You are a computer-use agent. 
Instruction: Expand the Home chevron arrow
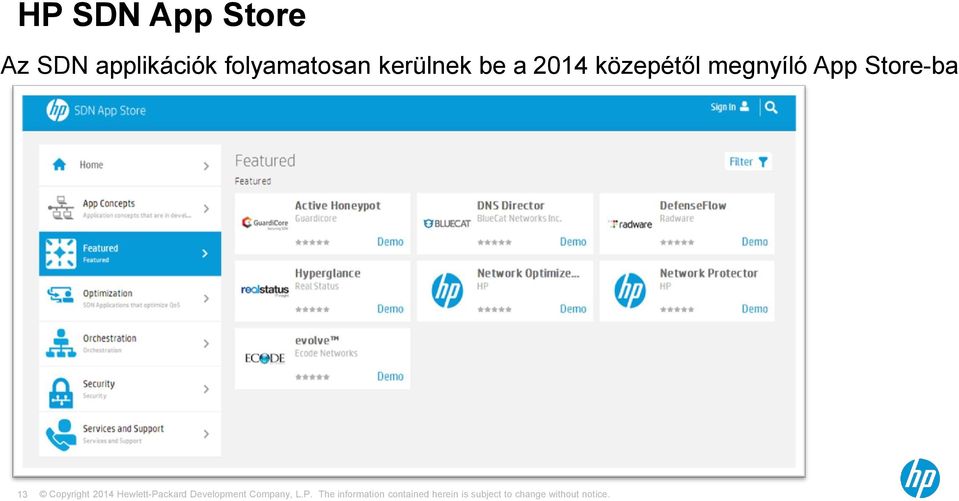[206, 166]
